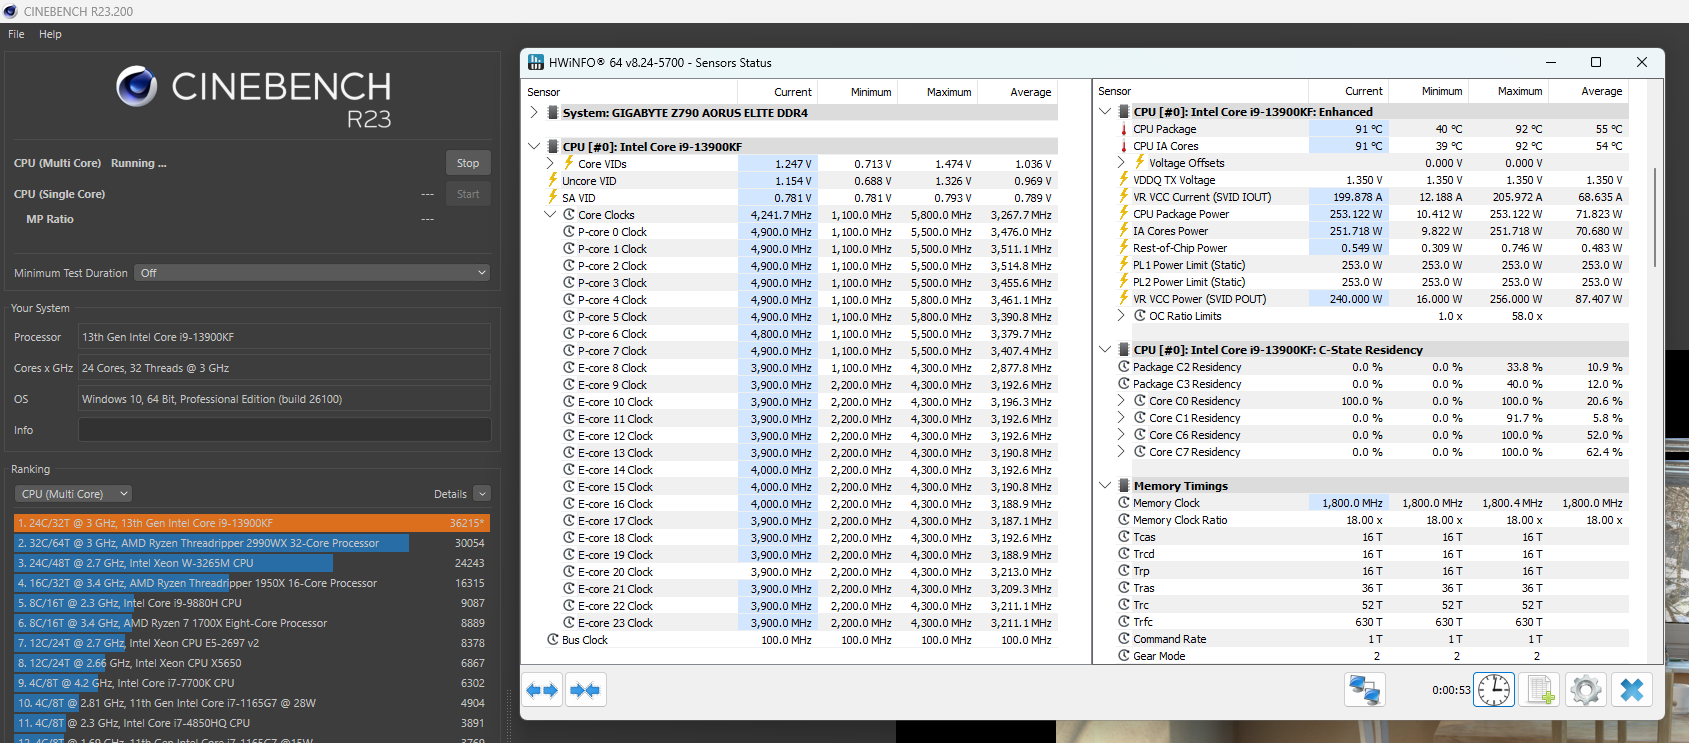
Task: Expand the GIGABYTE Z790 system group
Action: point(534,113)
